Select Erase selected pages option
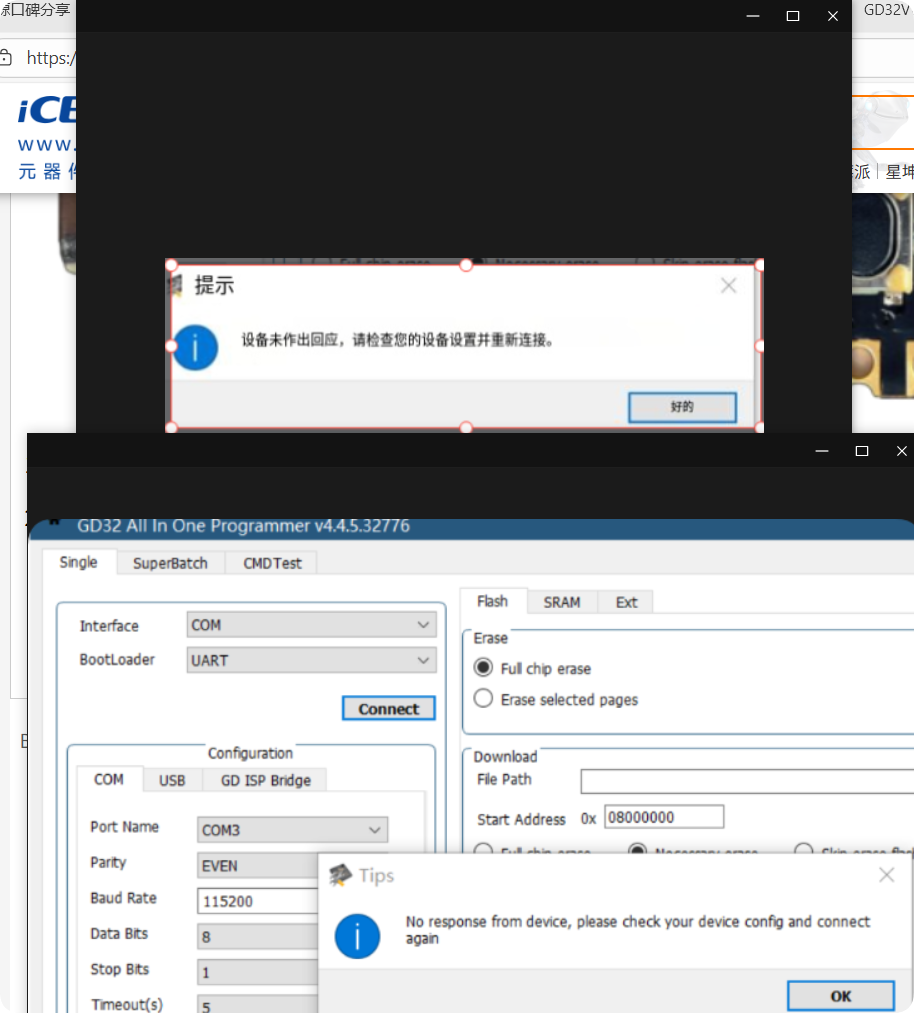 pyautogui.click(x=484, y=699)
